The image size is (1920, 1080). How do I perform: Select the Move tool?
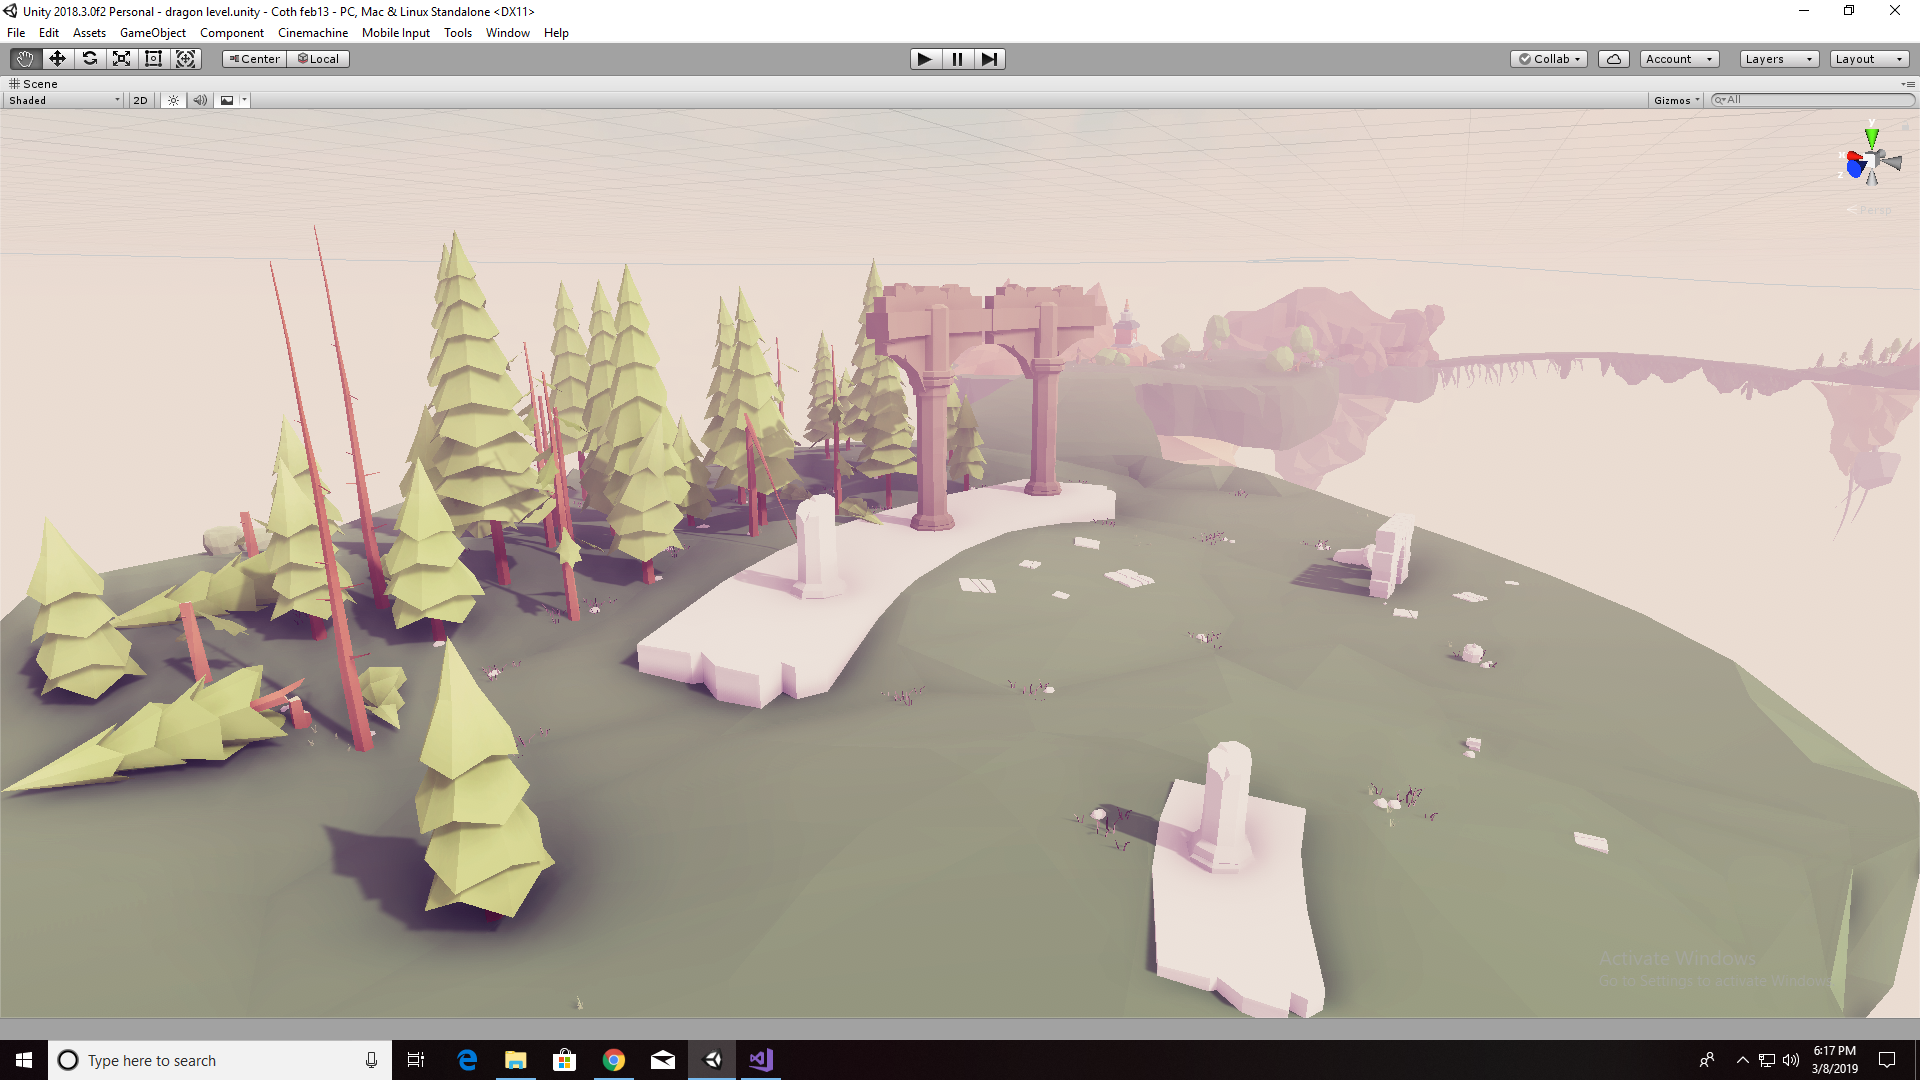pyautogui.click(x=57, y=59)
